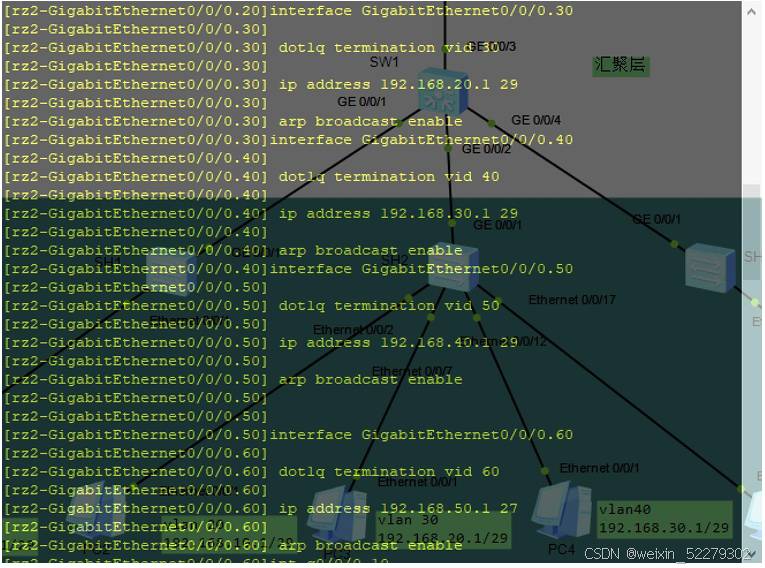The image size is (765, 568).
Task: Select the partially visible PC at right edge
Action: tap(755, 516)
